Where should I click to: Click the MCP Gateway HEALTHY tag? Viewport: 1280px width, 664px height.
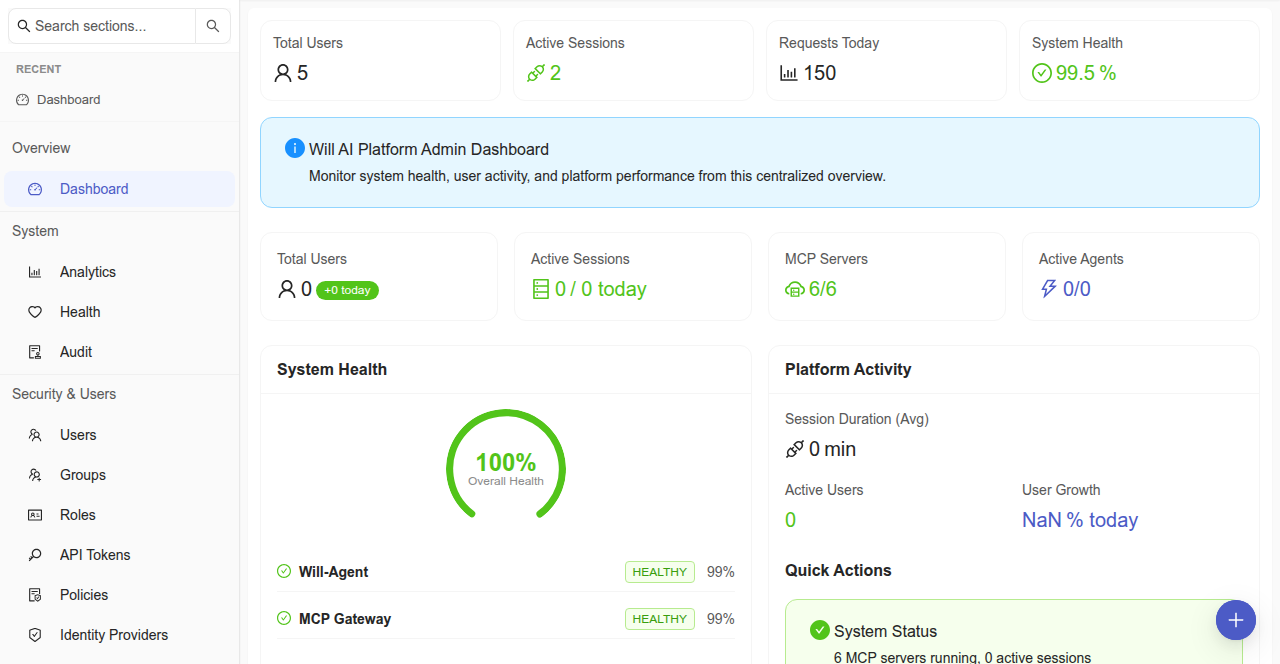pyautogui.click(x=660, y=619)
